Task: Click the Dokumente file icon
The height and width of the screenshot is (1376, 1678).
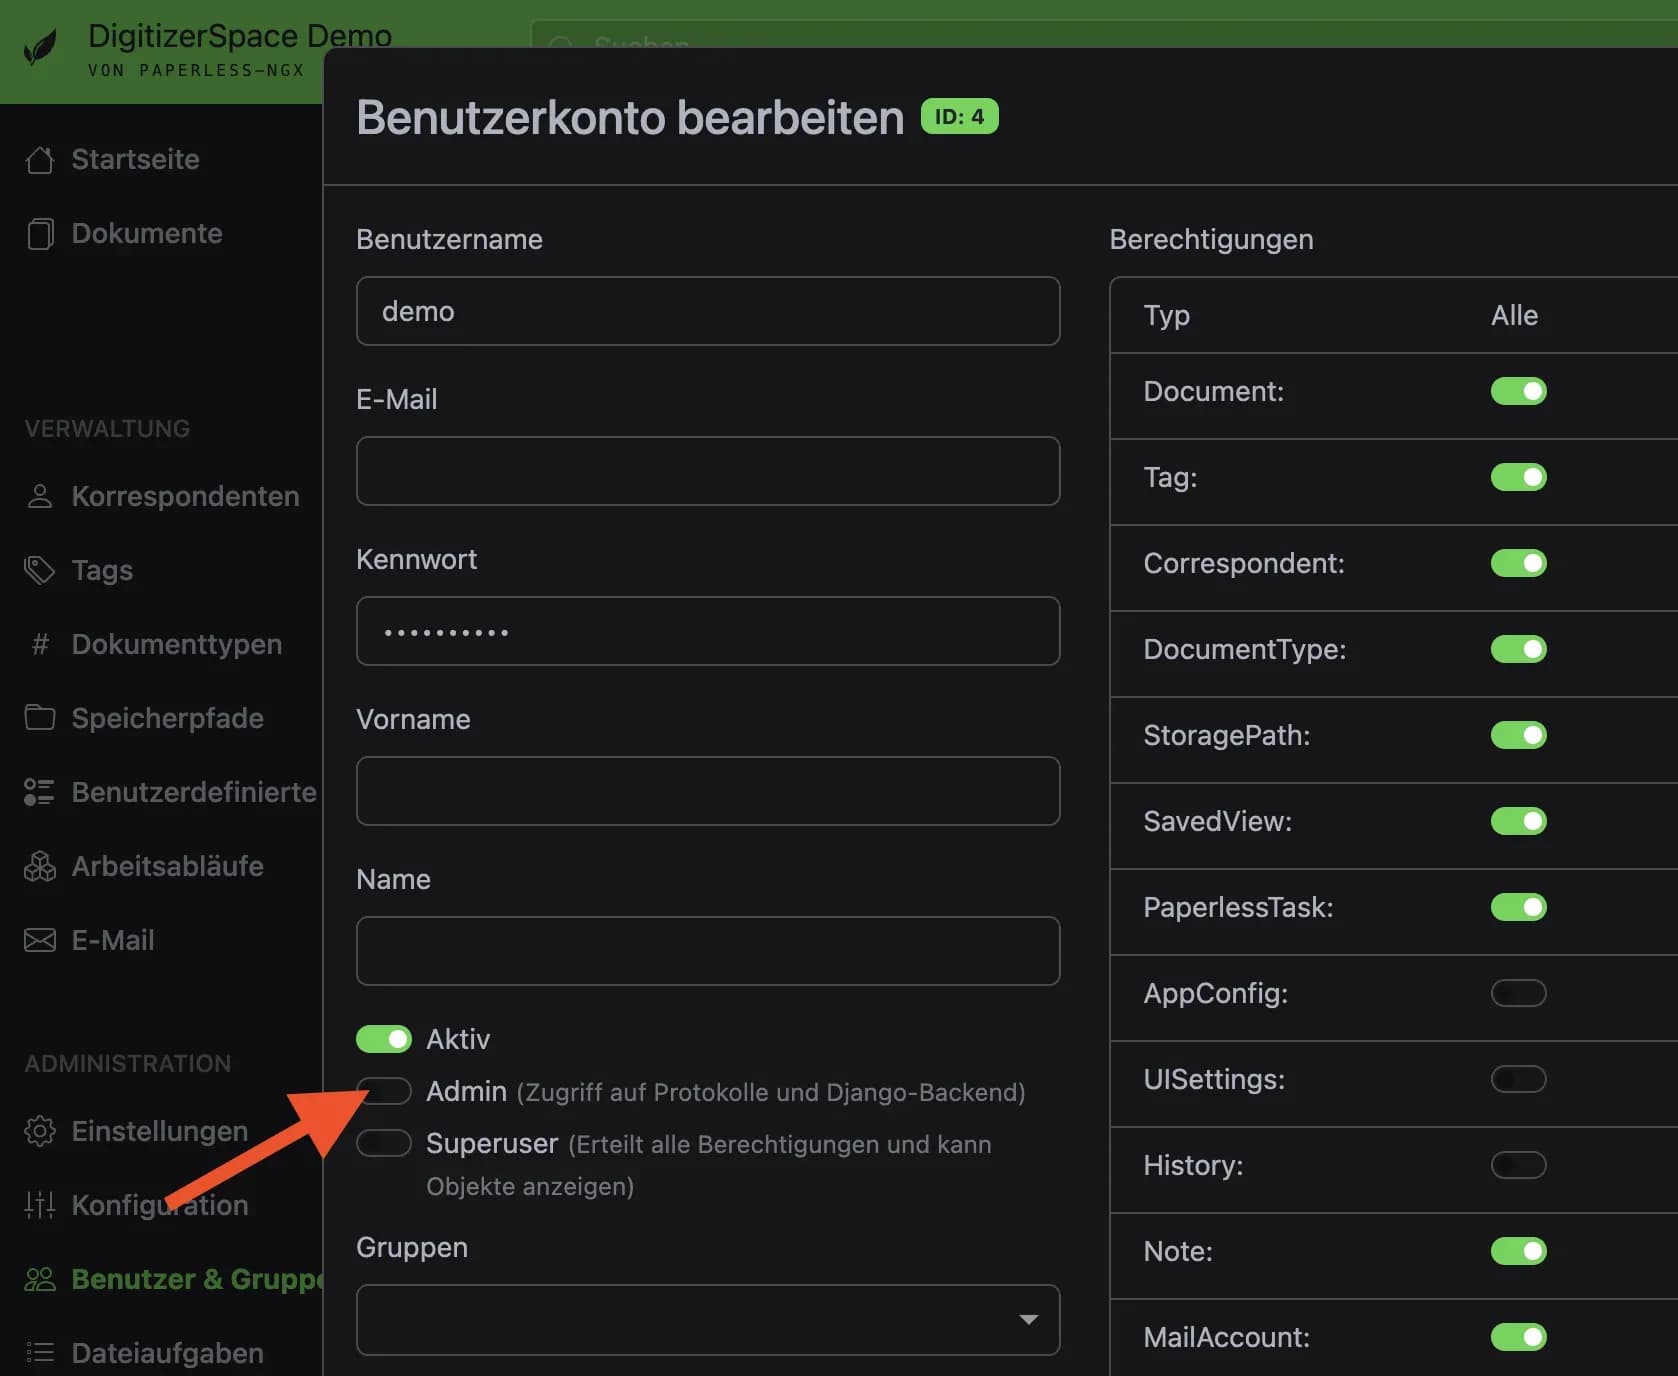Action: [40, 234]
